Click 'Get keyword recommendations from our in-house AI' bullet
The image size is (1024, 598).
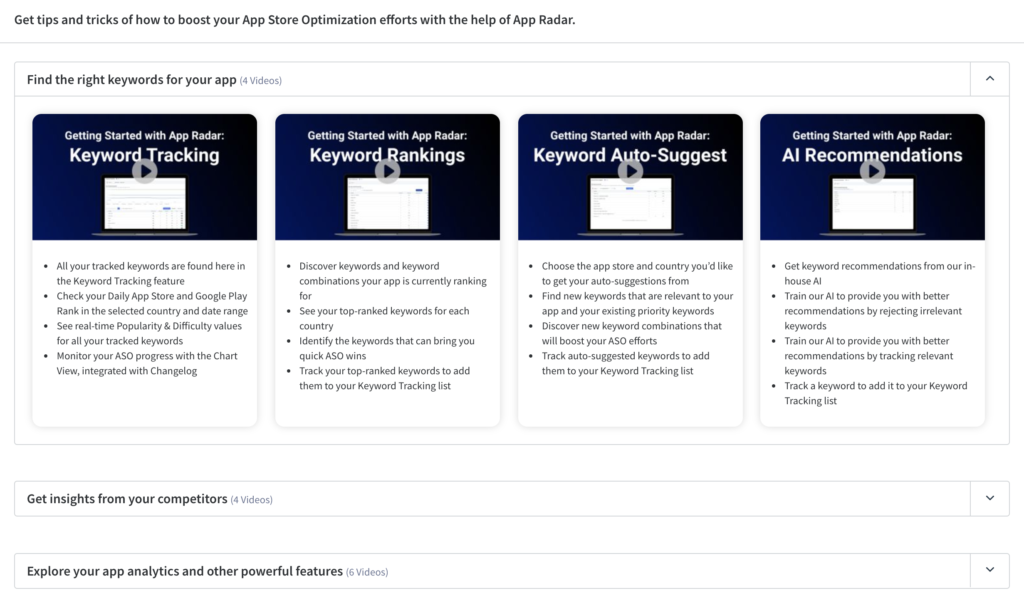[x=880, y=274]
